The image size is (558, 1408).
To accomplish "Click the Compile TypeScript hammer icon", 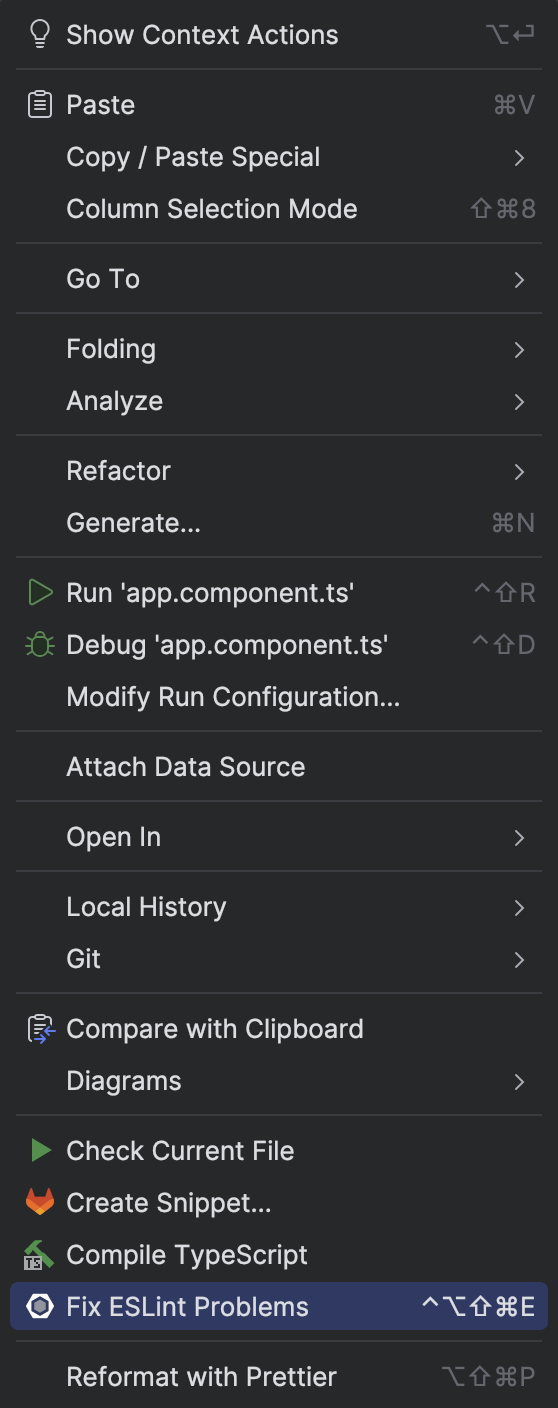I will click(x=40, y=1255).
